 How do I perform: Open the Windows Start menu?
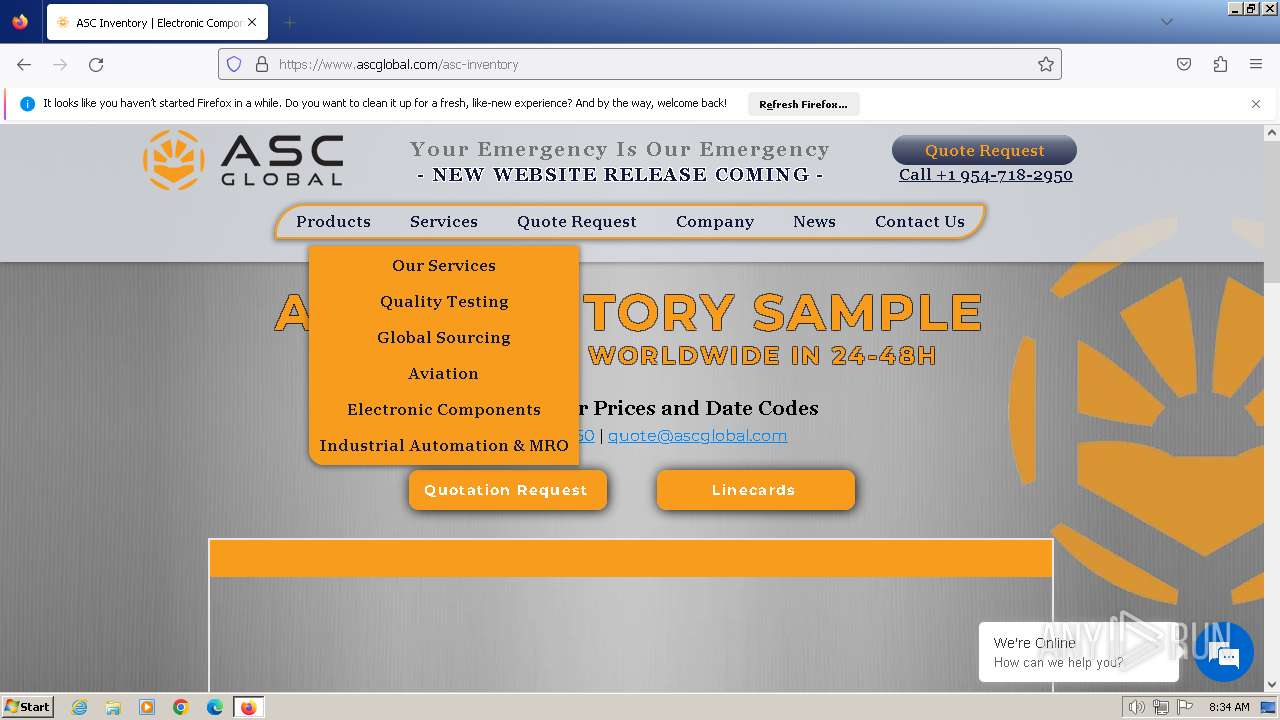(x=27, y=707)
